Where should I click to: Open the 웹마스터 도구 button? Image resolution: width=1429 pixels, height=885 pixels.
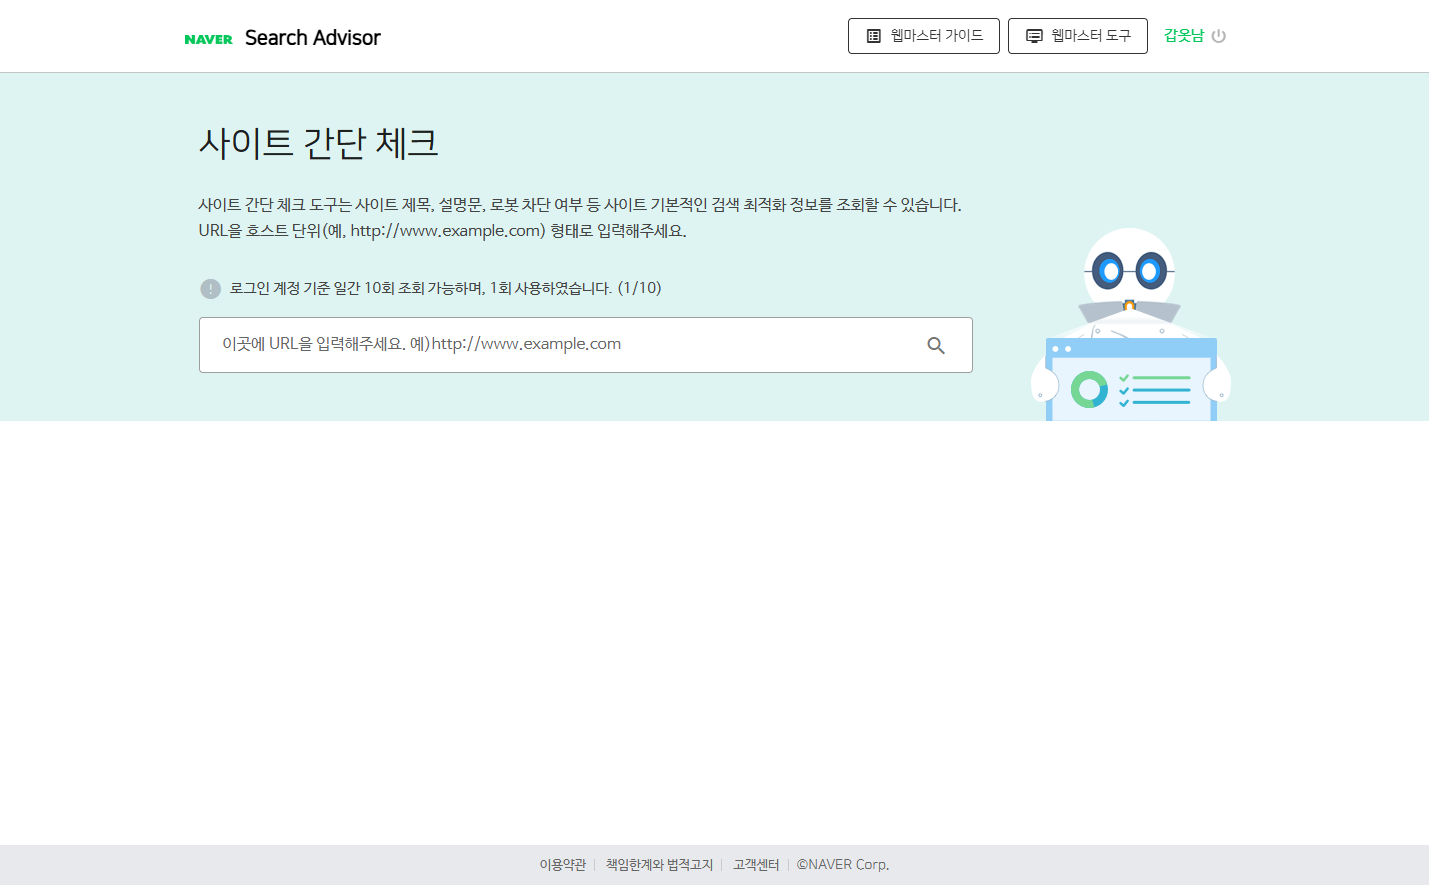pyautogui.click(x=1078, y=36)
